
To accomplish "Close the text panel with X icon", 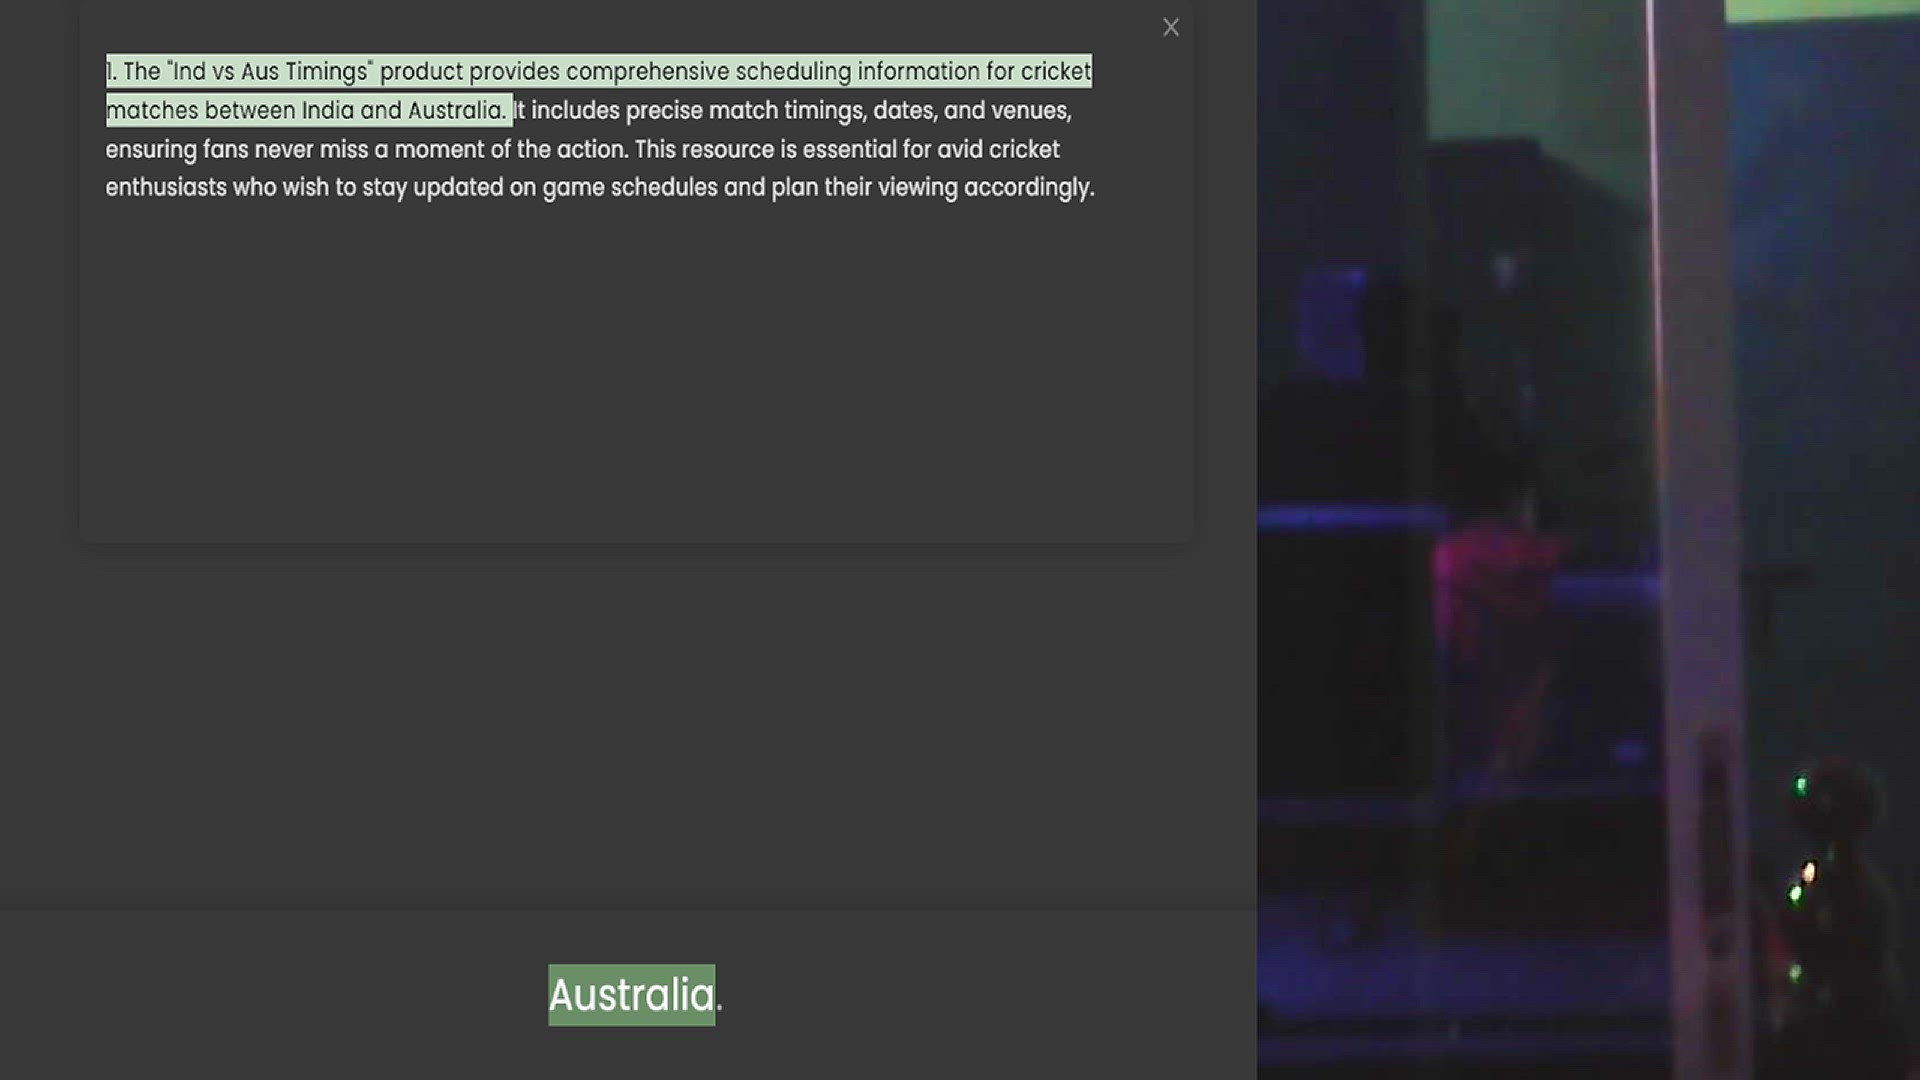I will (1171, 27).
